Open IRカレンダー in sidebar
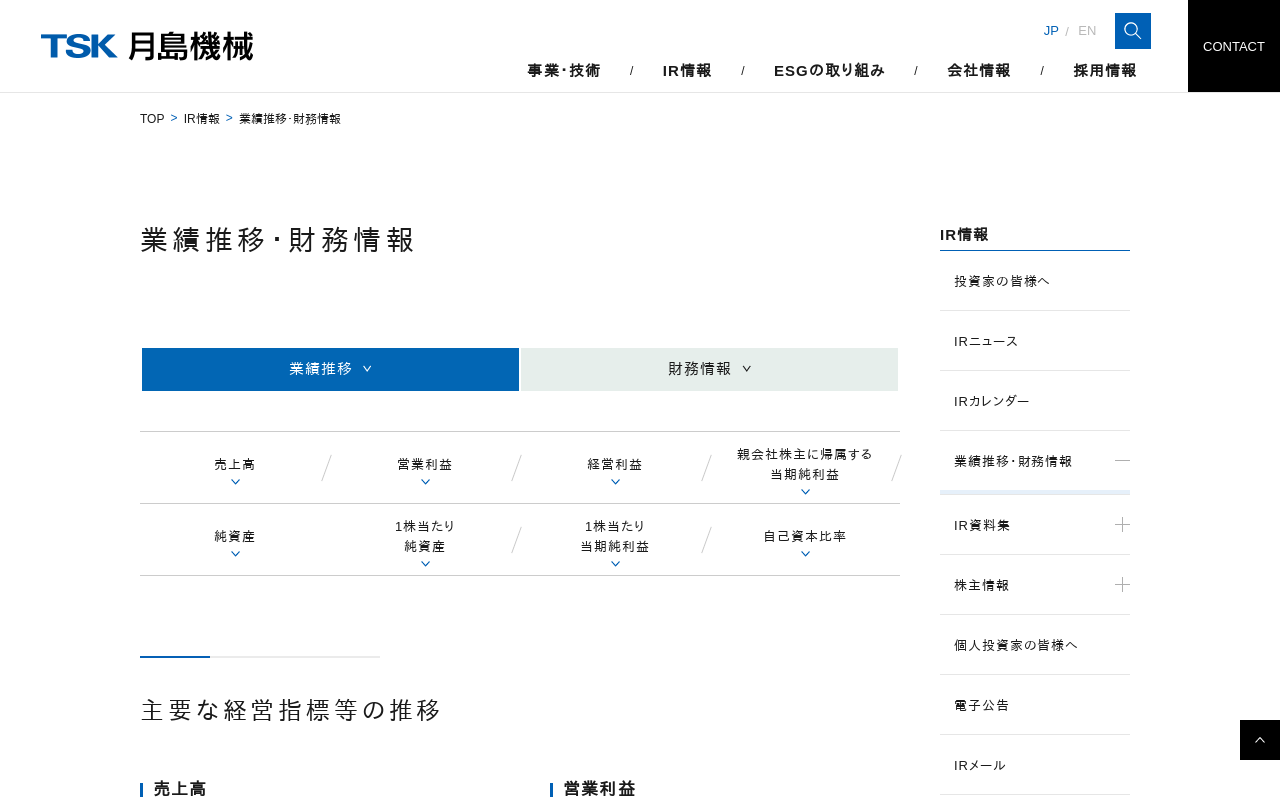 [992, 401]
